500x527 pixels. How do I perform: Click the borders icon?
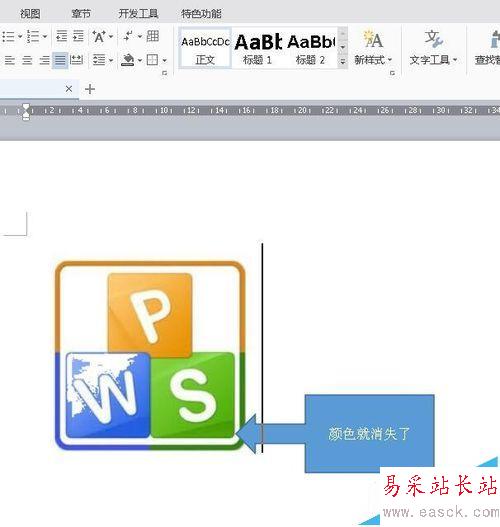(x=153, y=60)
